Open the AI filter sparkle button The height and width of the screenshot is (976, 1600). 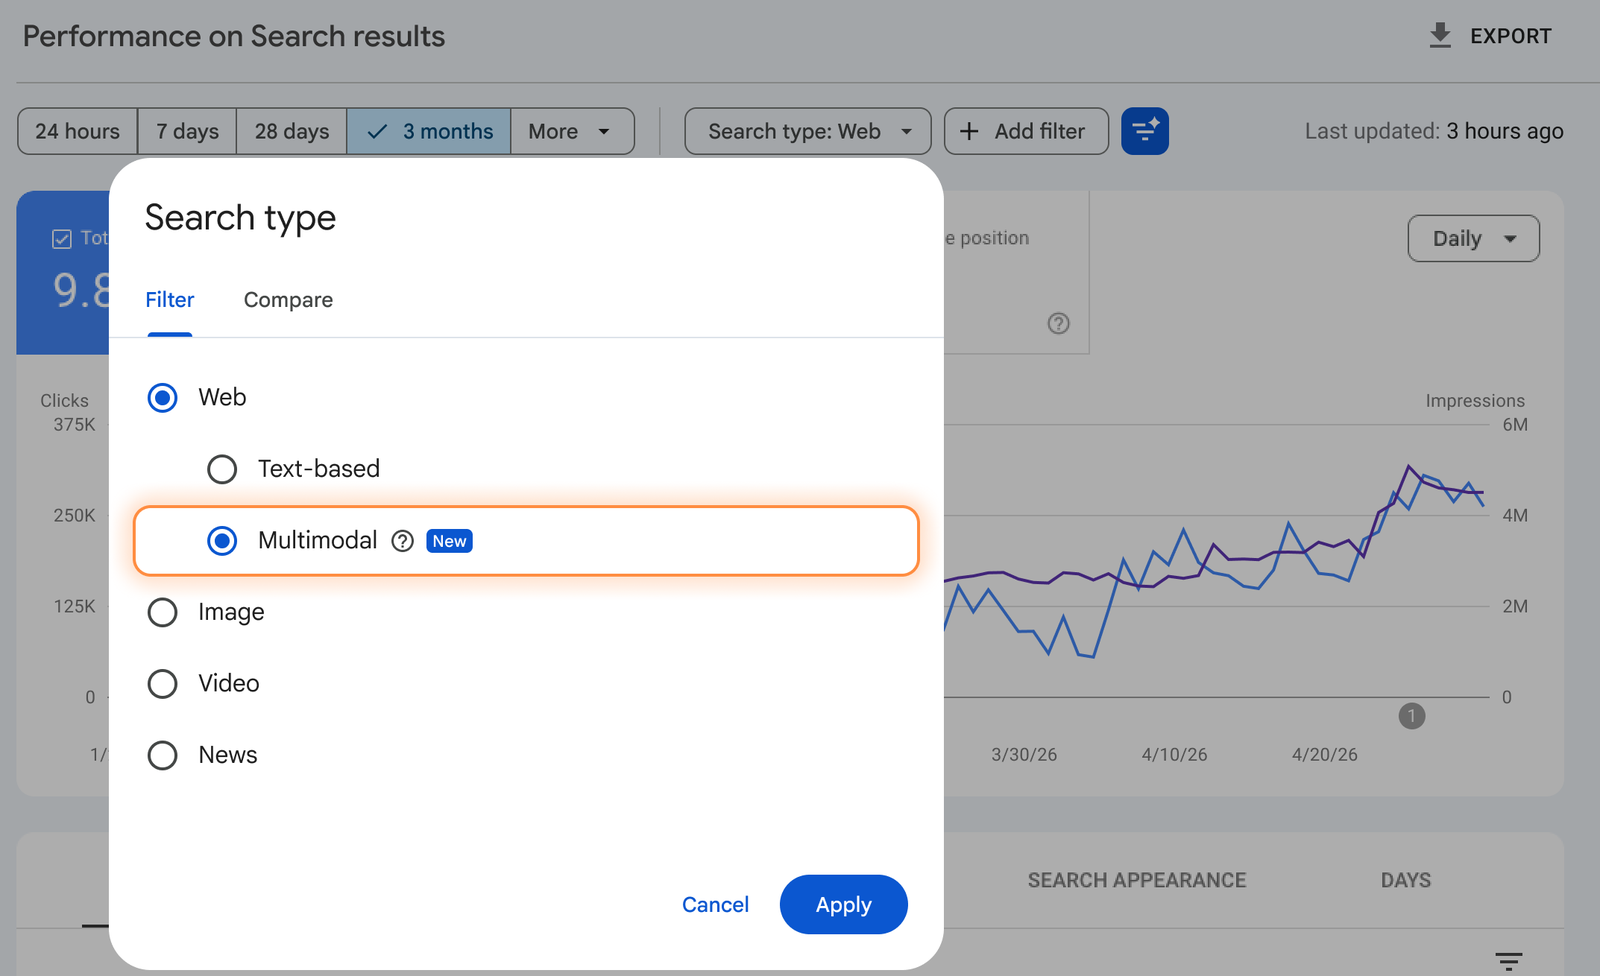(1145, 131)
